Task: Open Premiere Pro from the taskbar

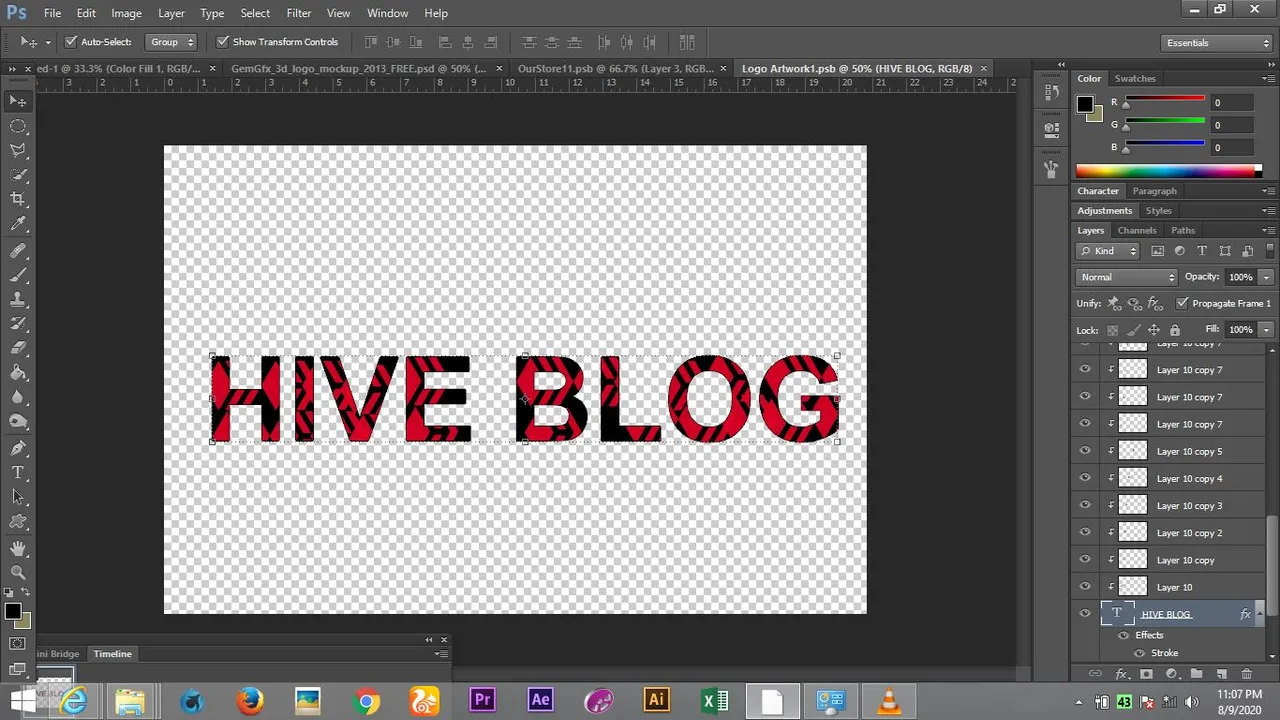Action: [x=482, y=700]
